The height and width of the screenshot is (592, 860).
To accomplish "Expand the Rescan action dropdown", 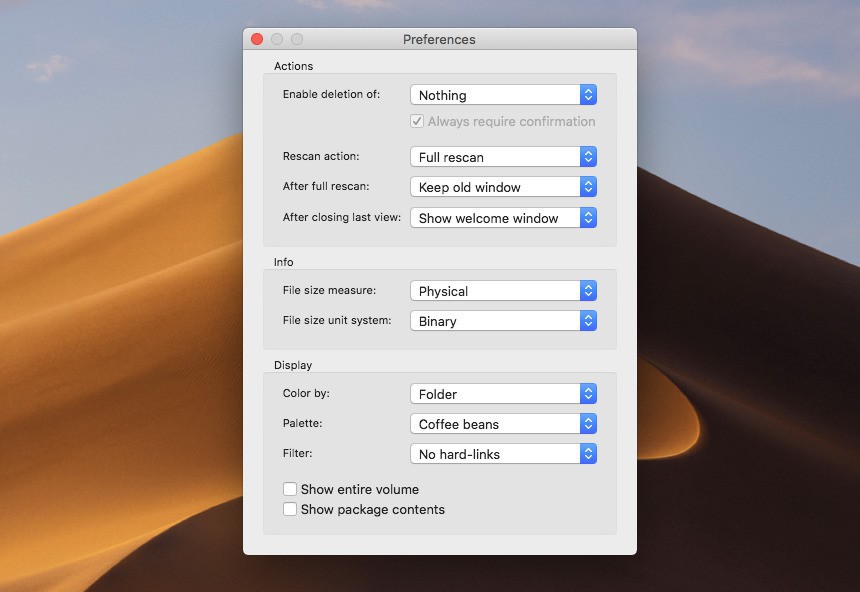I will 504,157.
